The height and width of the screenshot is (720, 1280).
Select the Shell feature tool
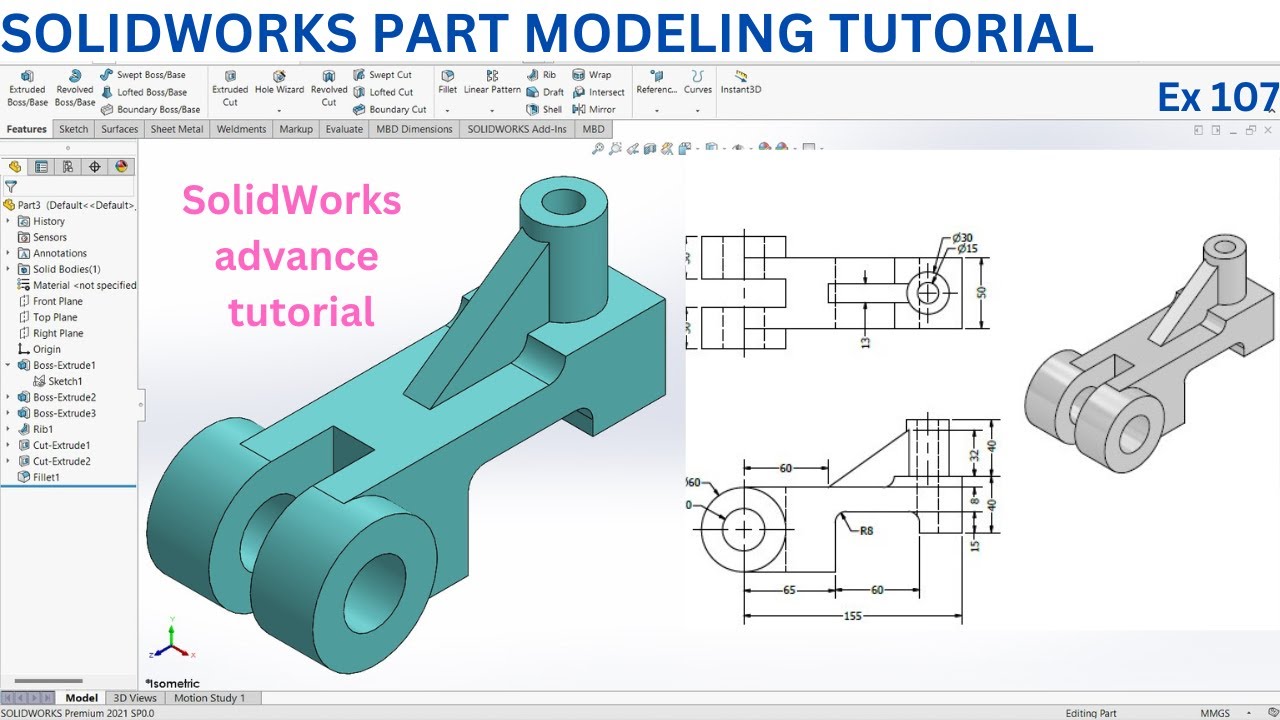[544, 109]
